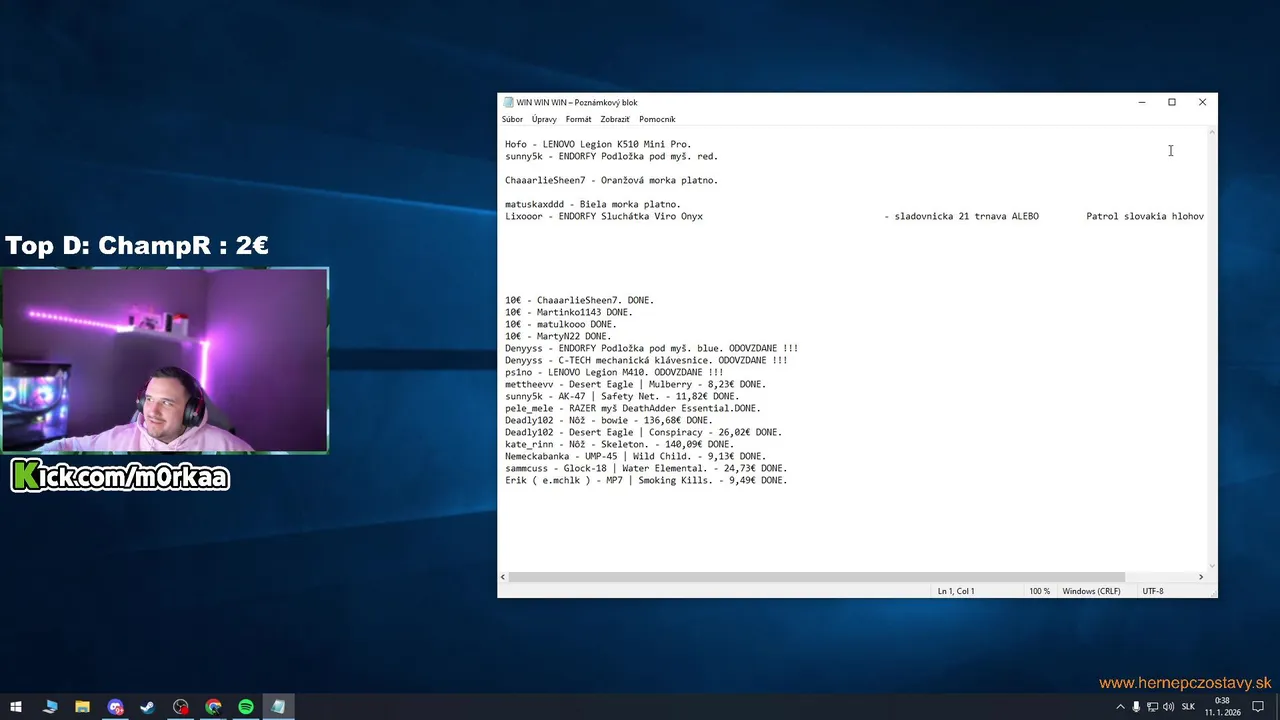Click the 'Deadly102 - Nôž - bowie' line

tap(609, 420)
